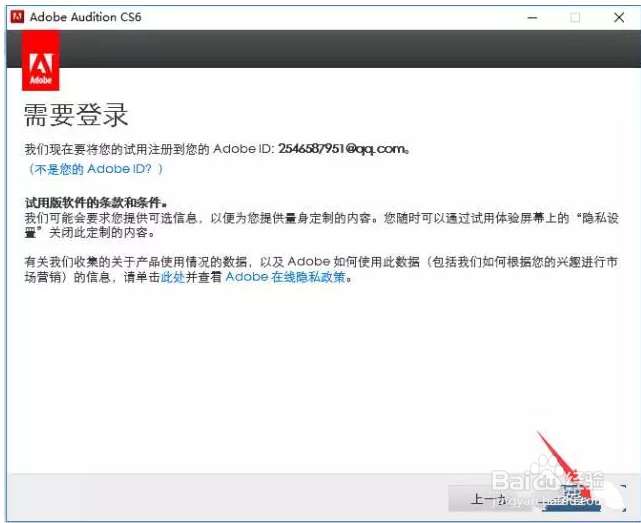Click the '此处' link
Viewport: 641px width, 523px height.
point(173,277)
